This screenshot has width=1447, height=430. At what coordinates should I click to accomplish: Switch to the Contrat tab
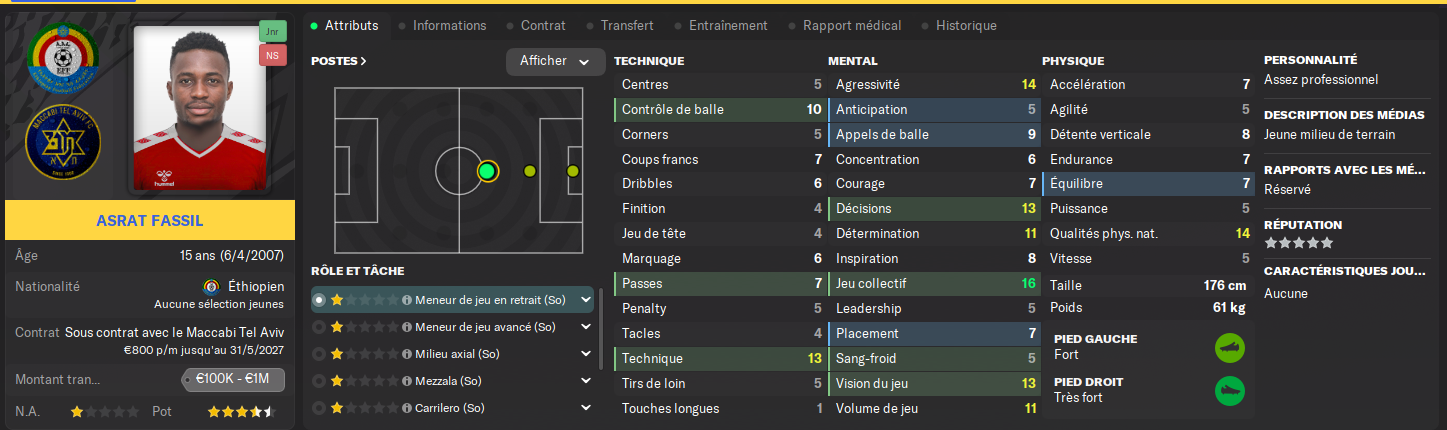pos(542,26)
